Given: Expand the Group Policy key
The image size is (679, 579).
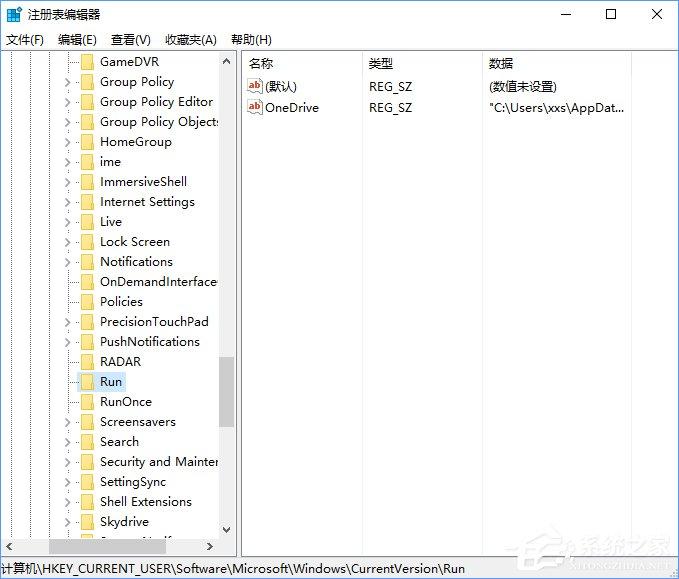Looking at the screenshot, I should [67, 82].
